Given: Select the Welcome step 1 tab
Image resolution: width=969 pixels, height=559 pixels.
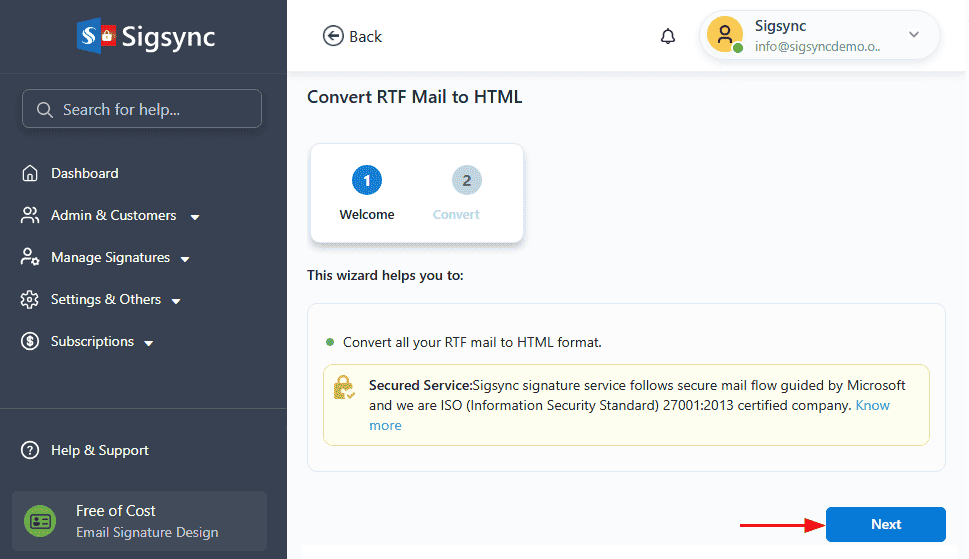Looking at the screenshot, I should pos(367,194).
